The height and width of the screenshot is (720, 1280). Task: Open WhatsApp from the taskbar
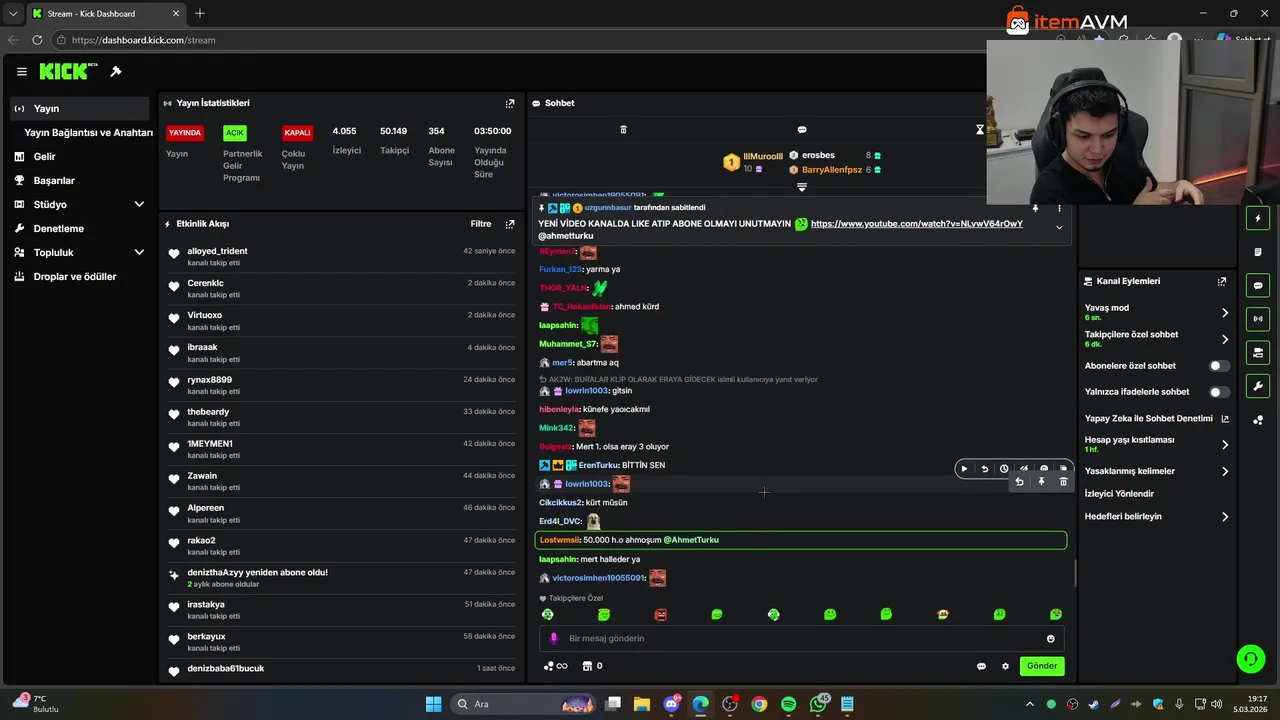pyautogui.click(x=818, y=704)
